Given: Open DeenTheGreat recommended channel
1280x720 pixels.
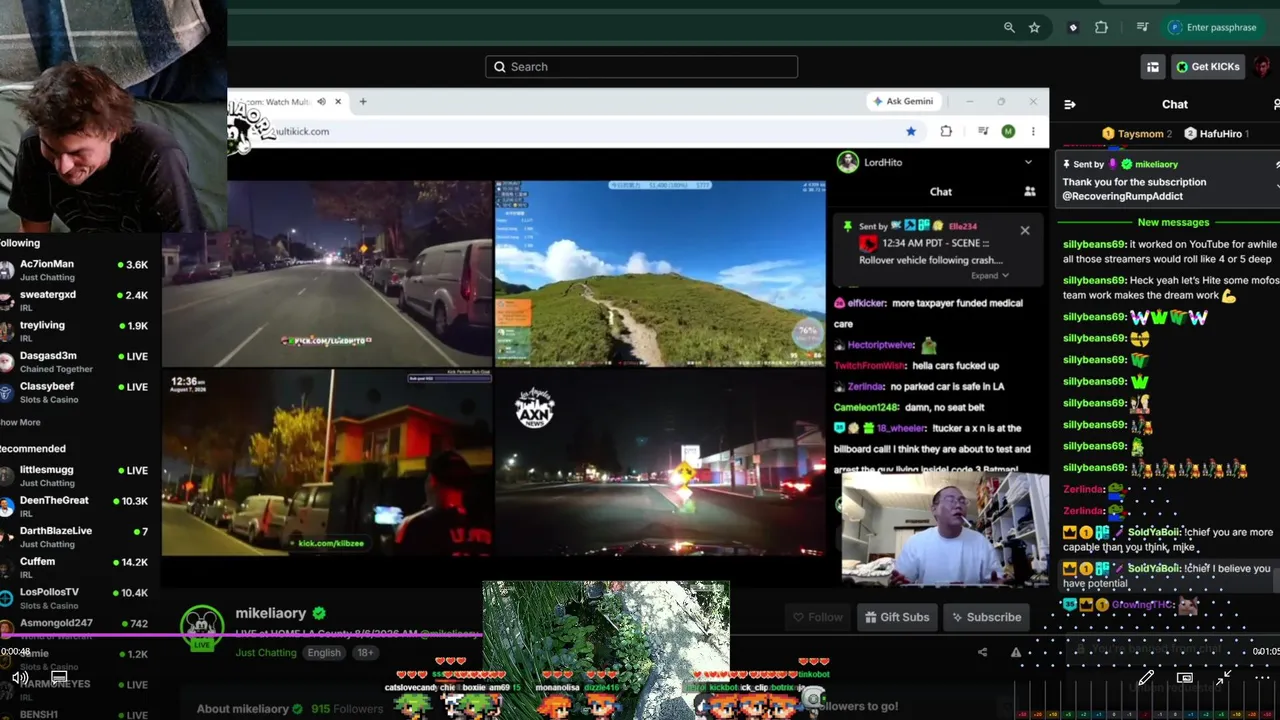Looking at the screenshot, I should (x=76, y=506).
